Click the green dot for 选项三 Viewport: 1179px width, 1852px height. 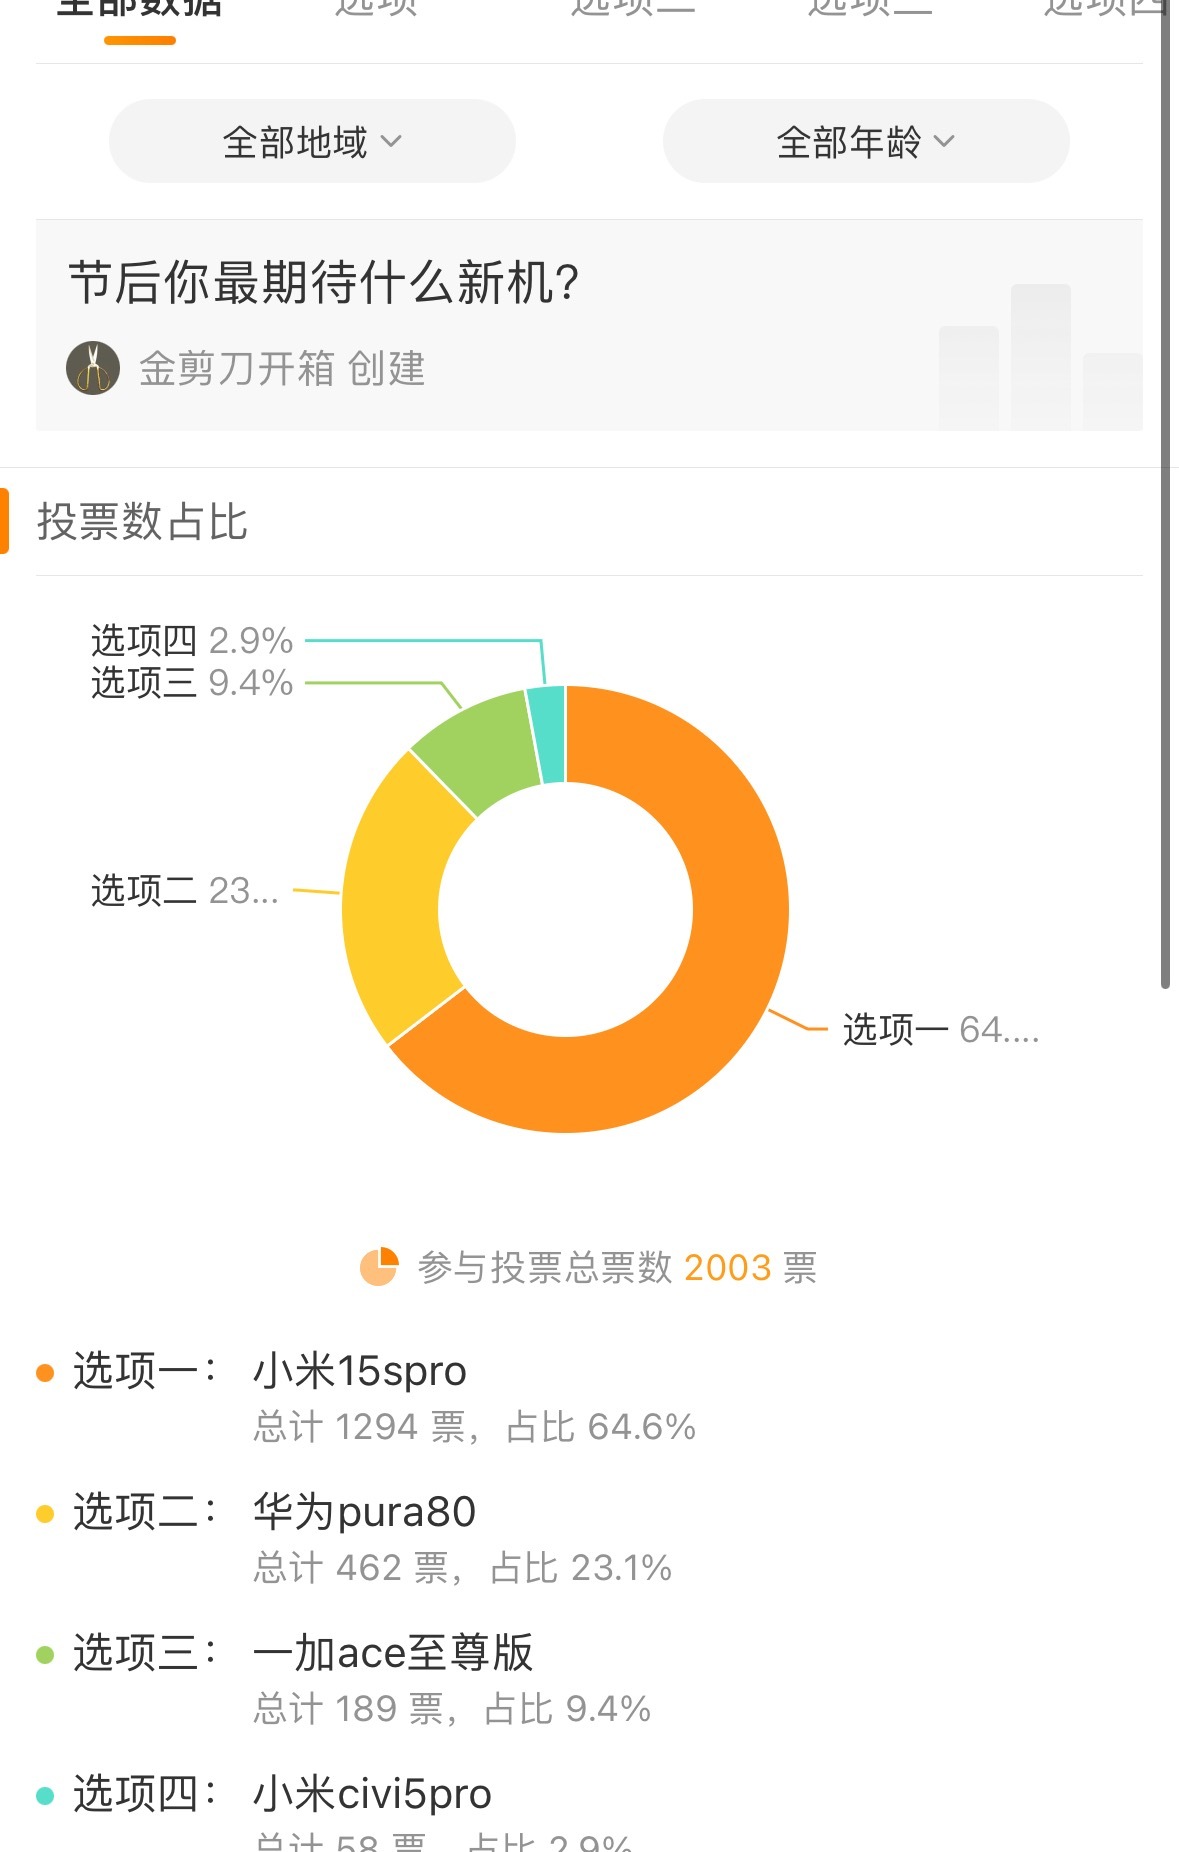45,1654
